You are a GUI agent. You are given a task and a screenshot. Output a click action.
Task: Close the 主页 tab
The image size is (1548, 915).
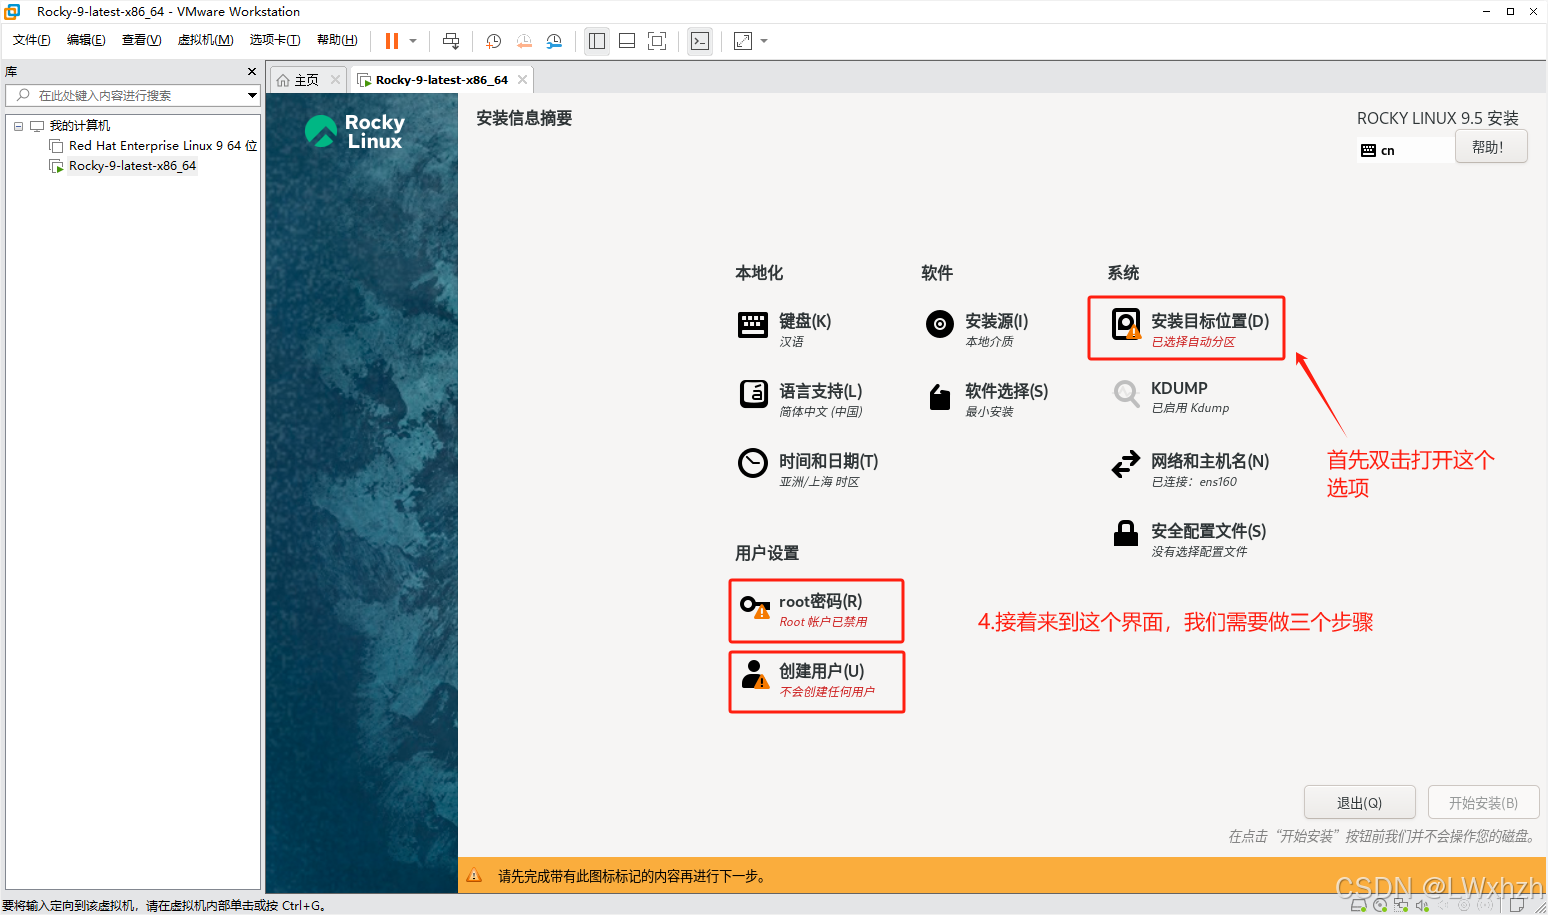(x=335, y=80)
